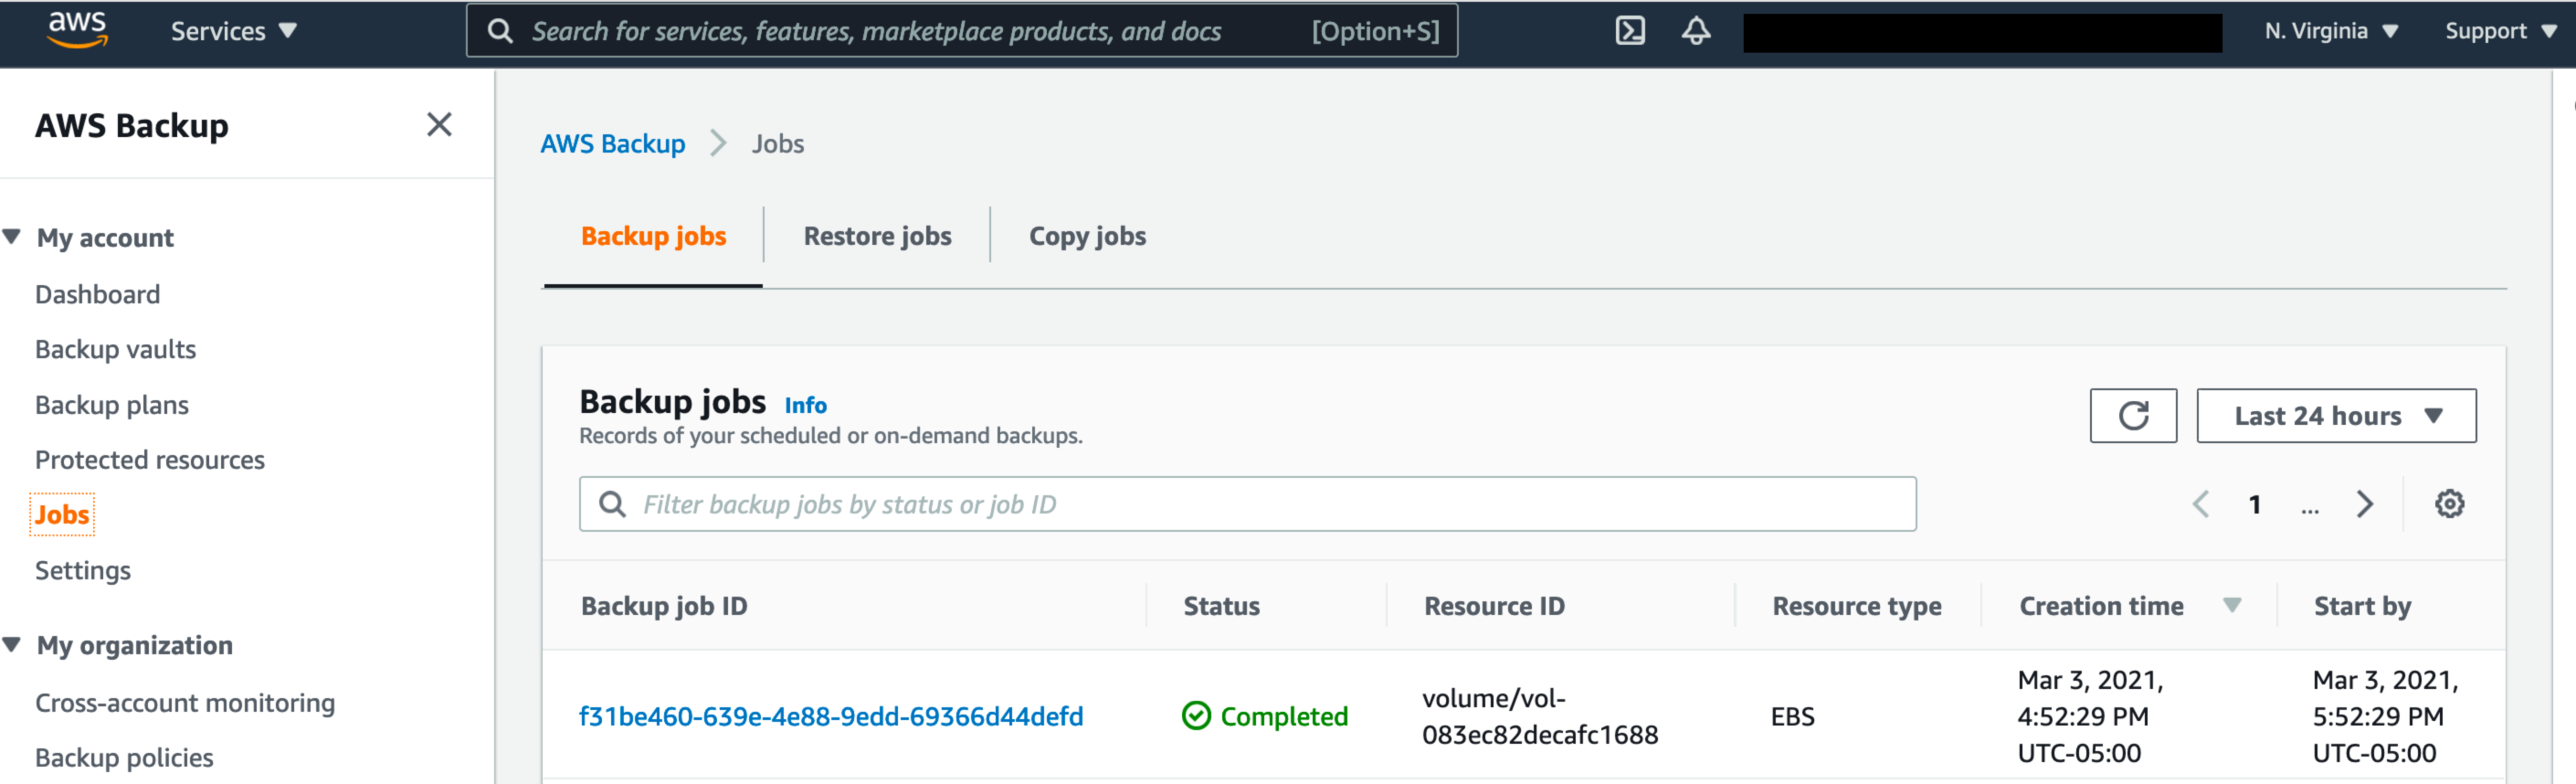This screenshot has height=784, width=2576.
Task: Click the Backup job ID column header
Action: coord(664,606)
